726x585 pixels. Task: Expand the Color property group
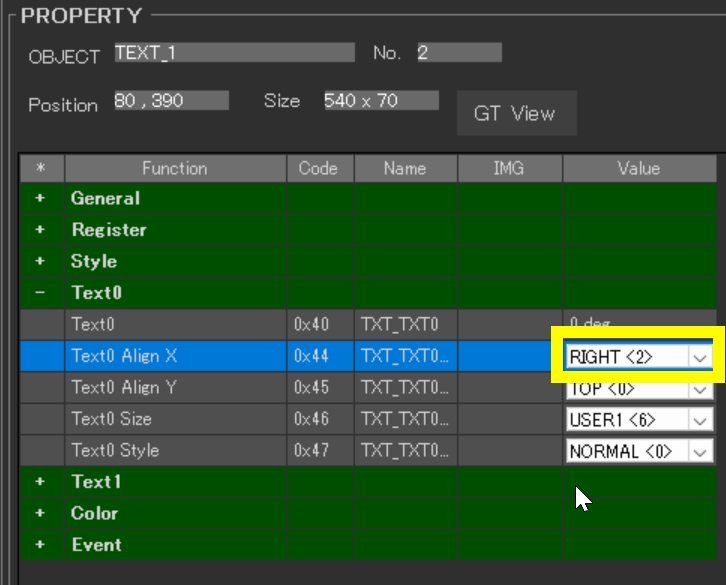(x=41, y=513)
